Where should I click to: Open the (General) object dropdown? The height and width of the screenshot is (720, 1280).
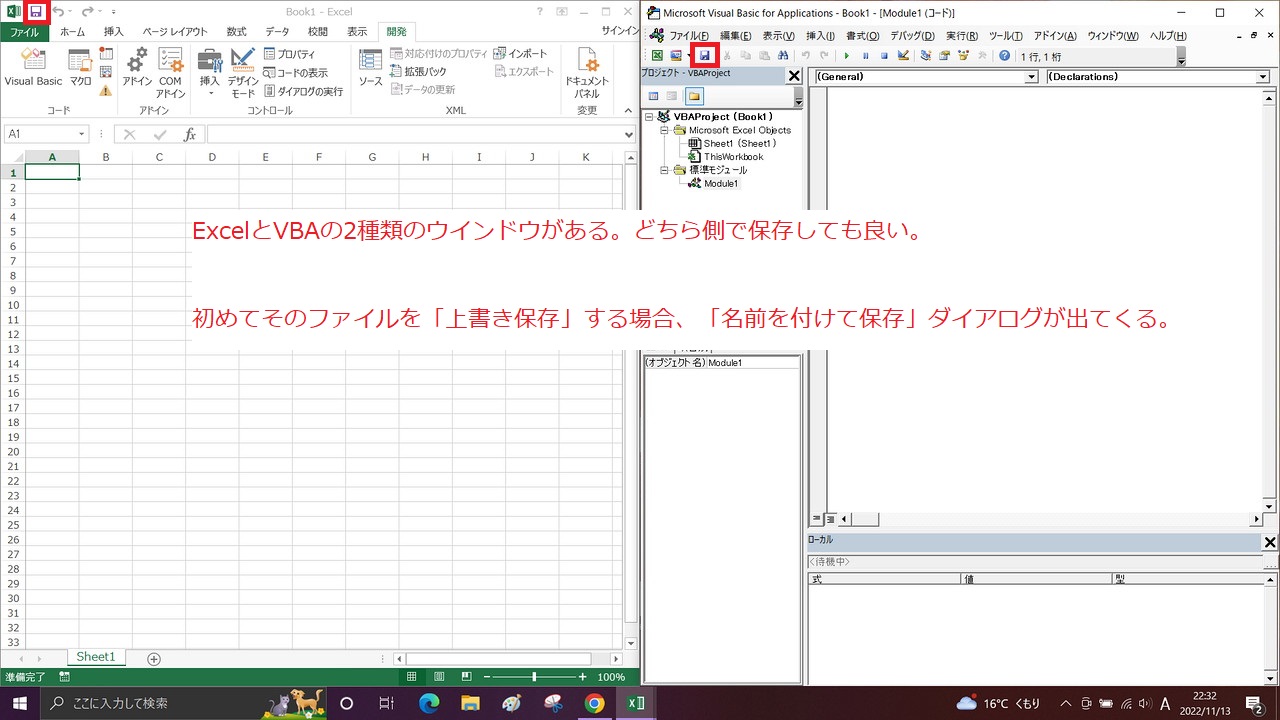[1032, 77]
